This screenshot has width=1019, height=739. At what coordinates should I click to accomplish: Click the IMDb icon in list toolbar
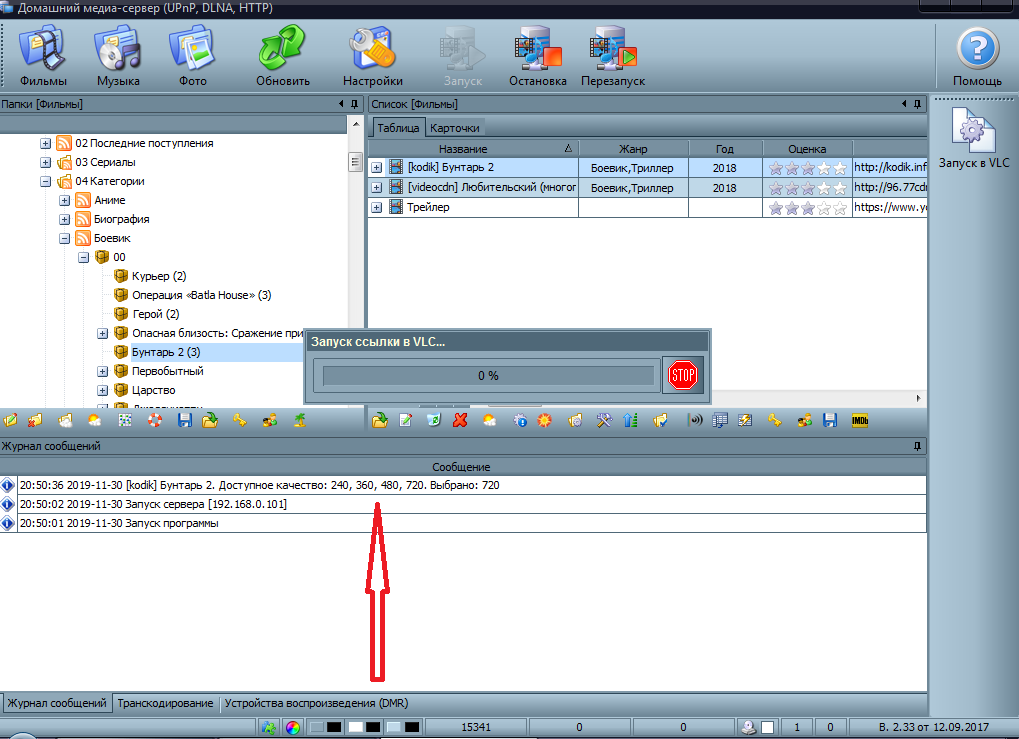[859, 421]
